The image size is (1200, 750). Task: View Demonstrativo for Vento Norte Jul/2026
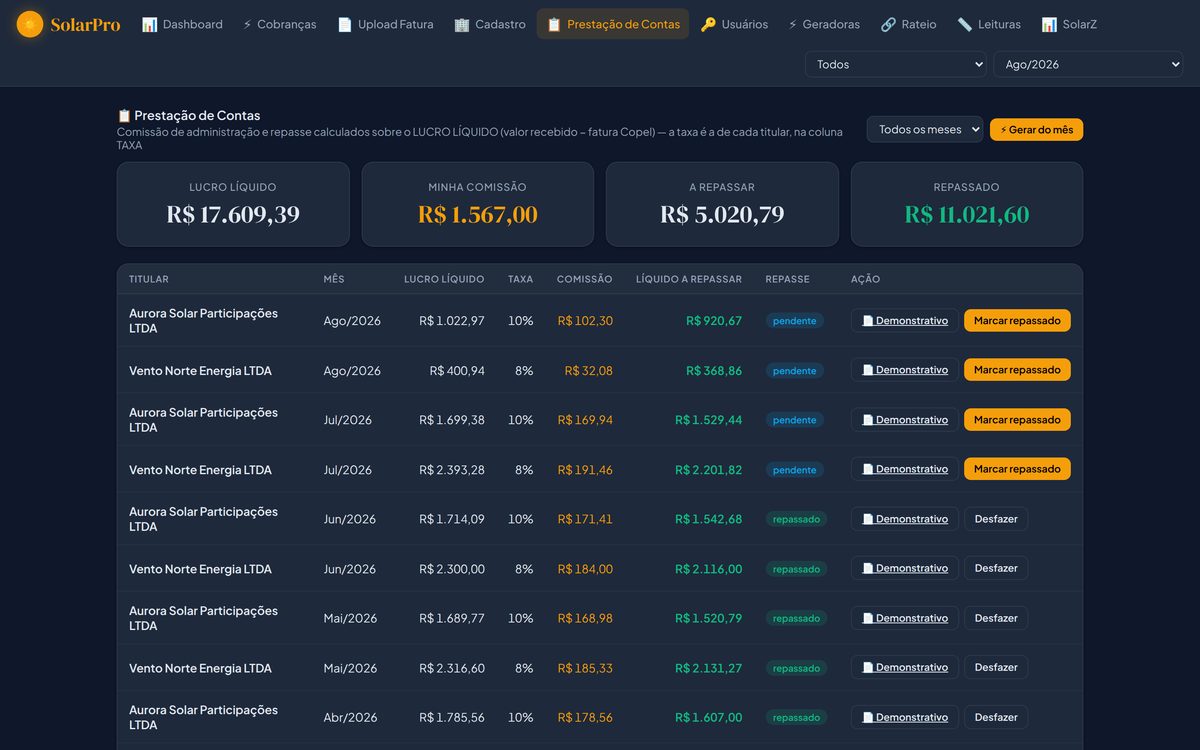point(905,469)
